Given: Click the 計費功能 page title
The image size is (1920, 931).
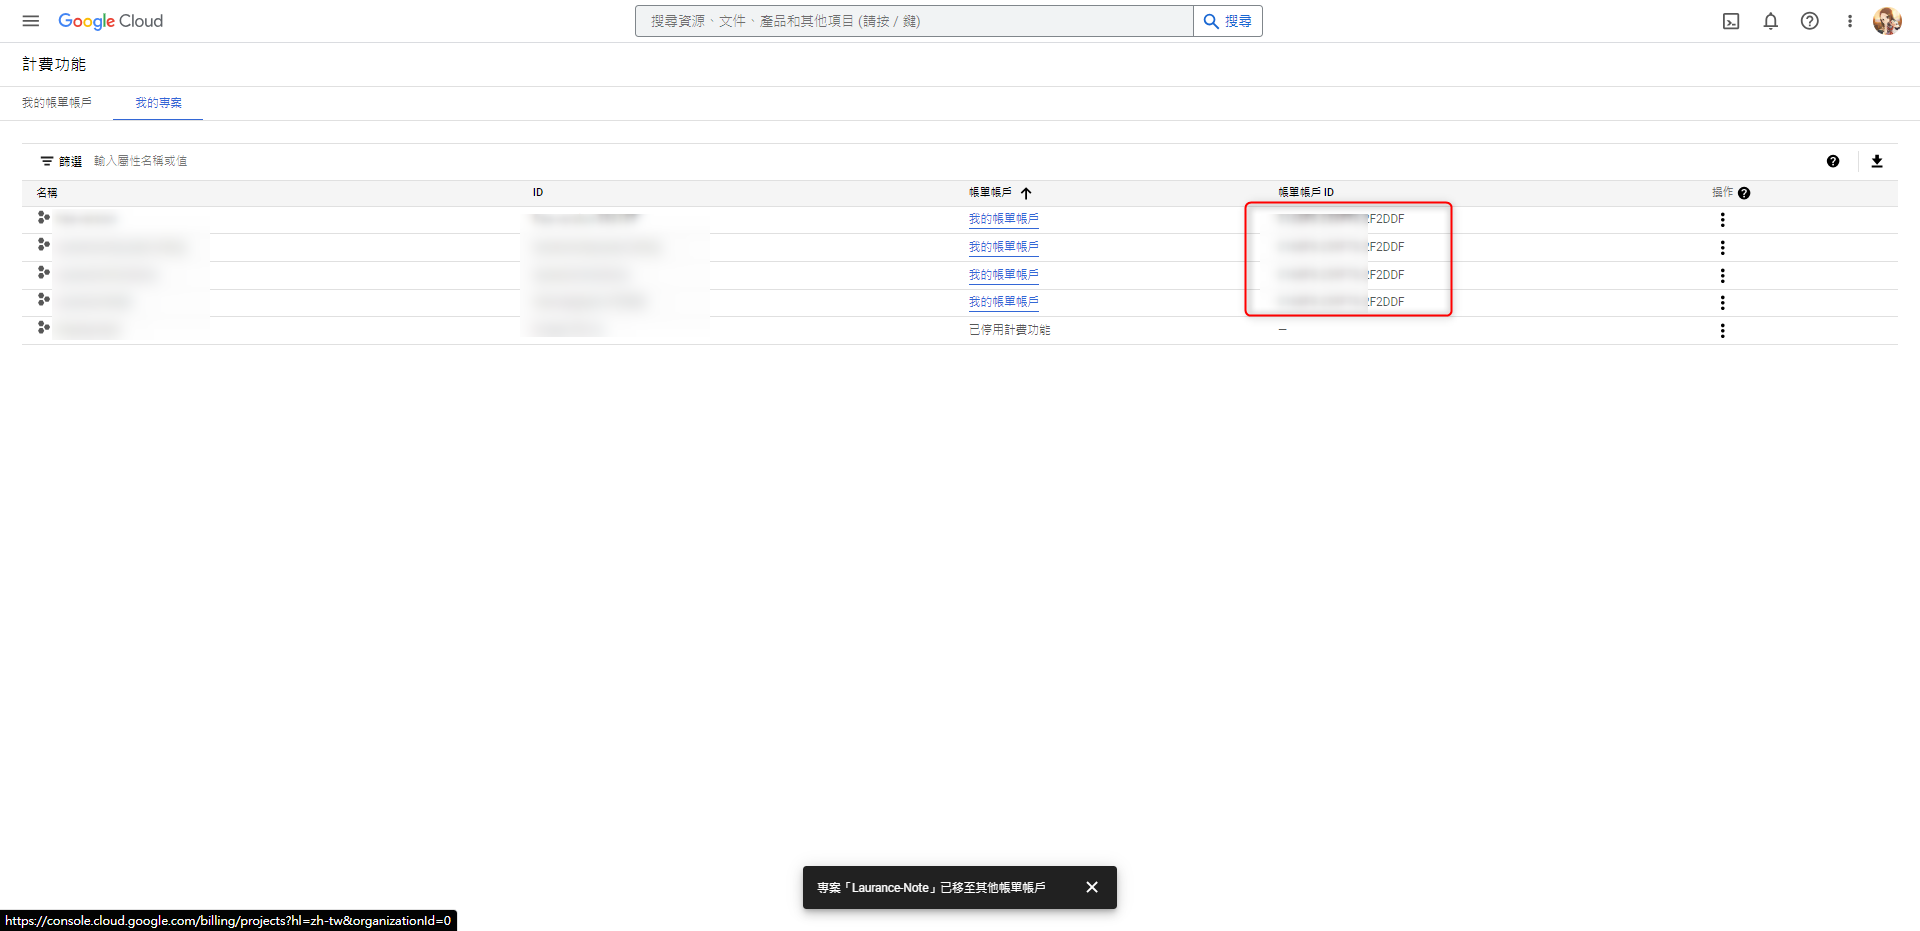Looking at the screenshot, I should click(54, 64).
